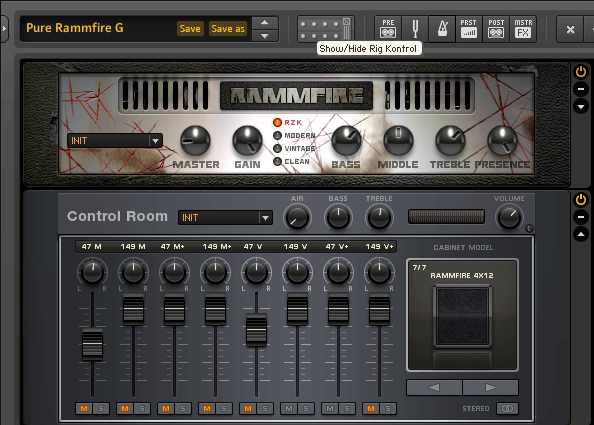594x425 pixels.
Task: Click the 47 V channel fader
Action: click(256, 330)
